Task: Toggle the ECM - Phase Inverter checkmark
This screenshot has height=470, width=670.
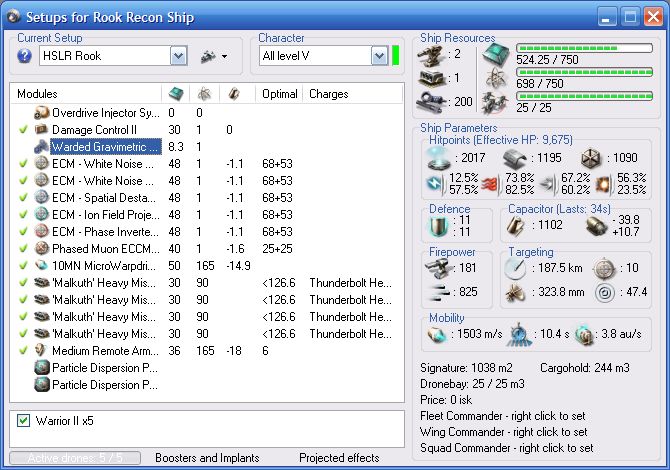Action: (x=23, y=232)
